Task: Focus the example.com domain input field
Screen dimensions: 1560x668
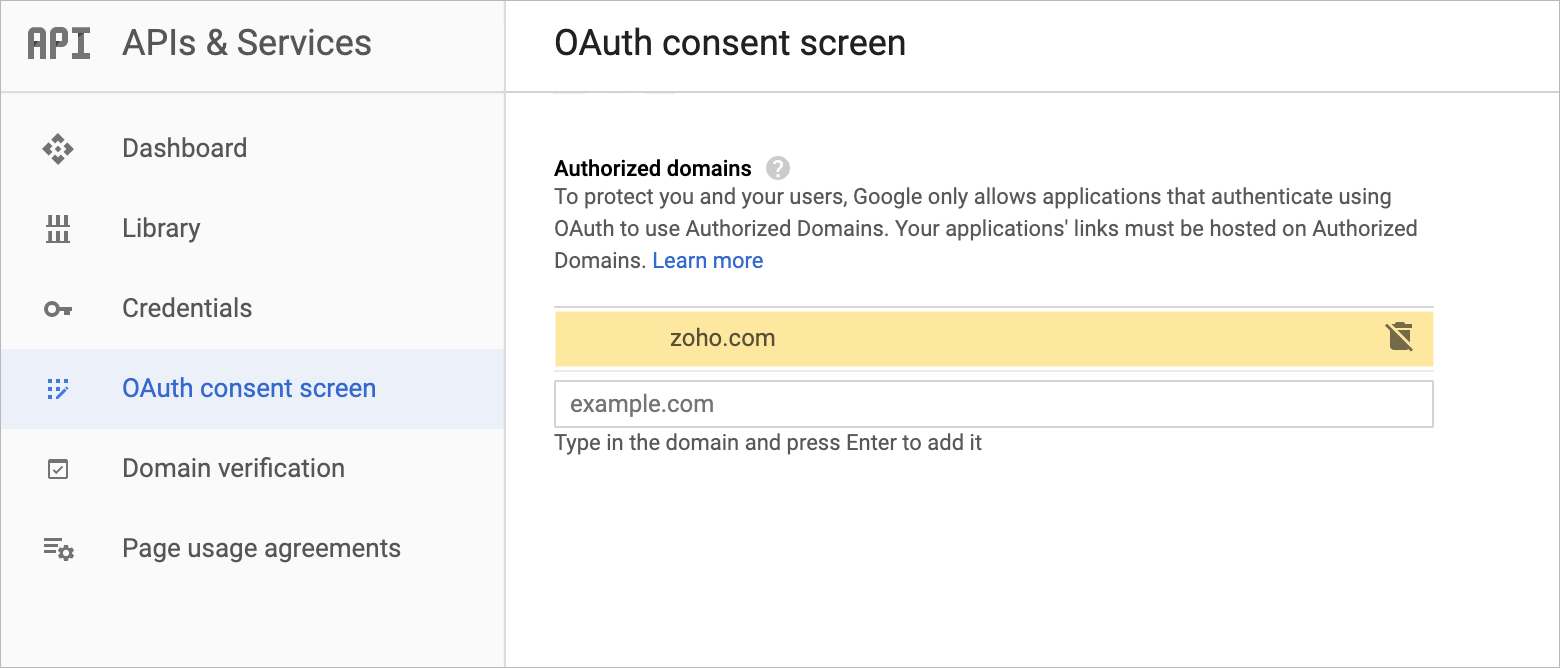Action: 993,404
